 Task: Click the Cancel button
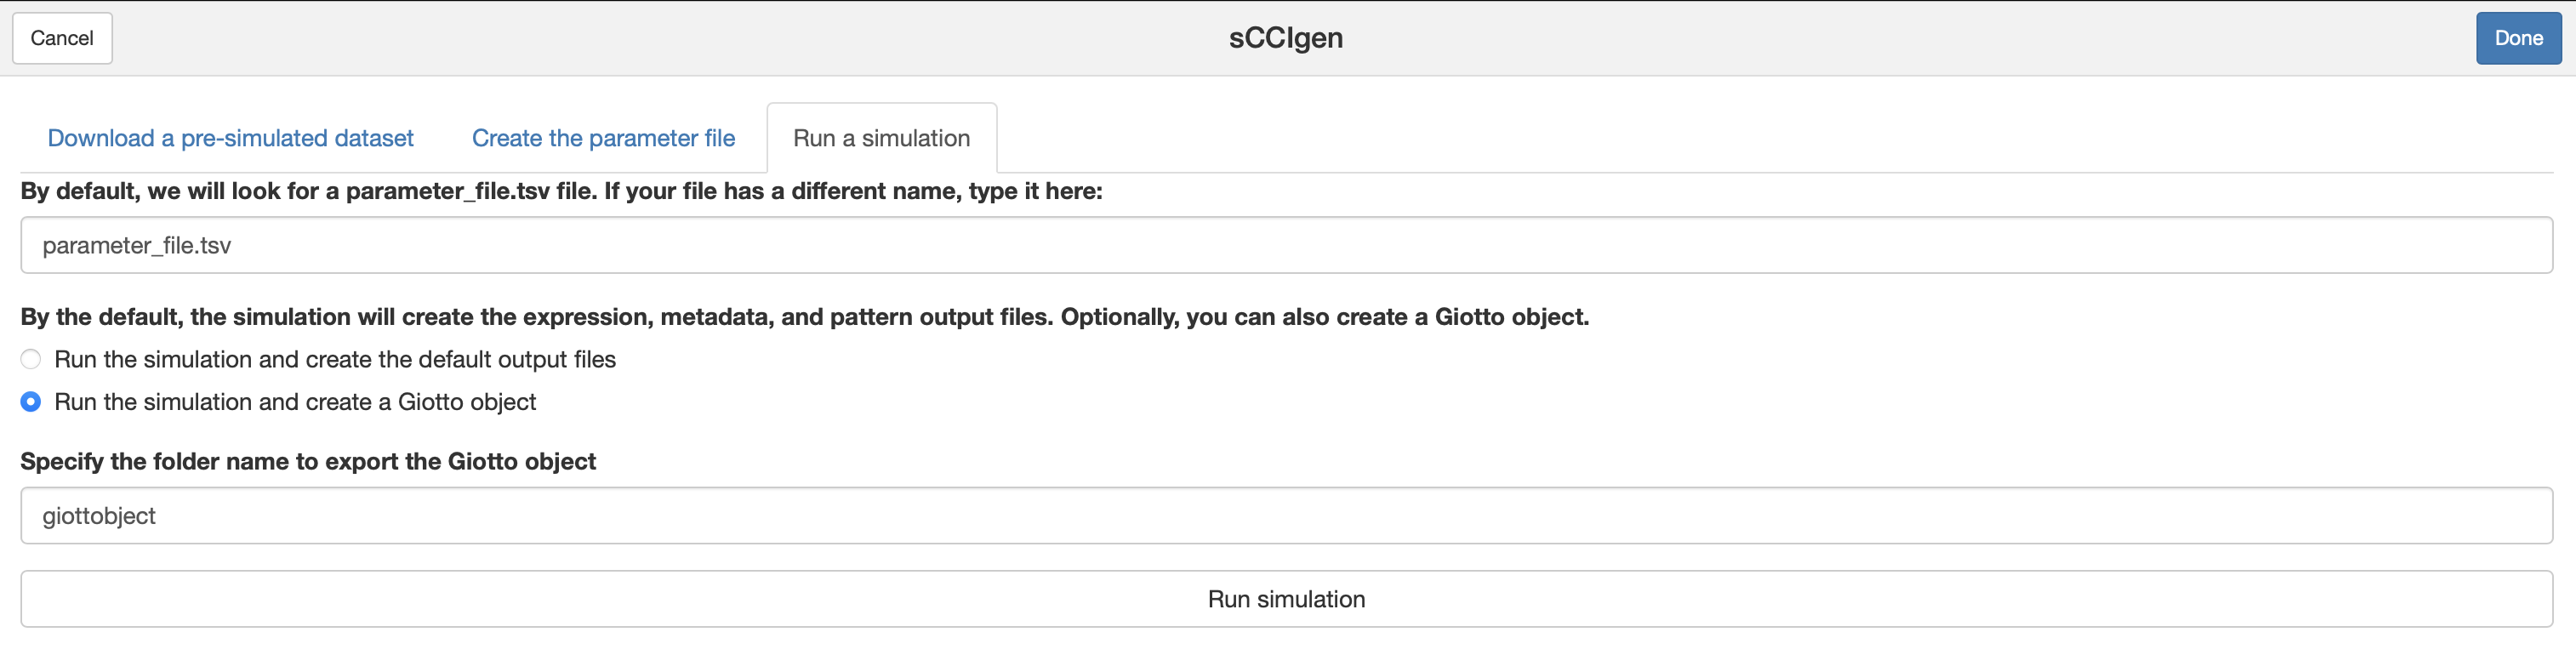(x=62, y=38)
